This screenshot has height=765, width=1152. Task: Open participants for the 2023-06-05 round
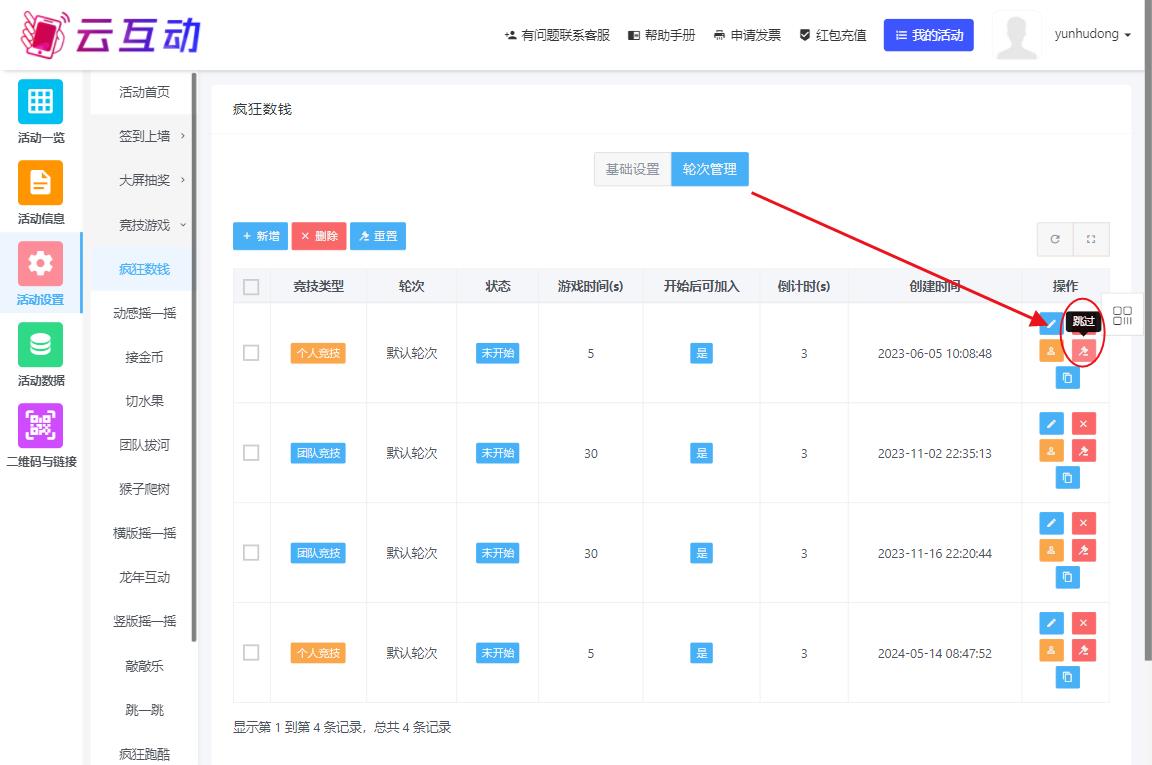[1051, 351]
